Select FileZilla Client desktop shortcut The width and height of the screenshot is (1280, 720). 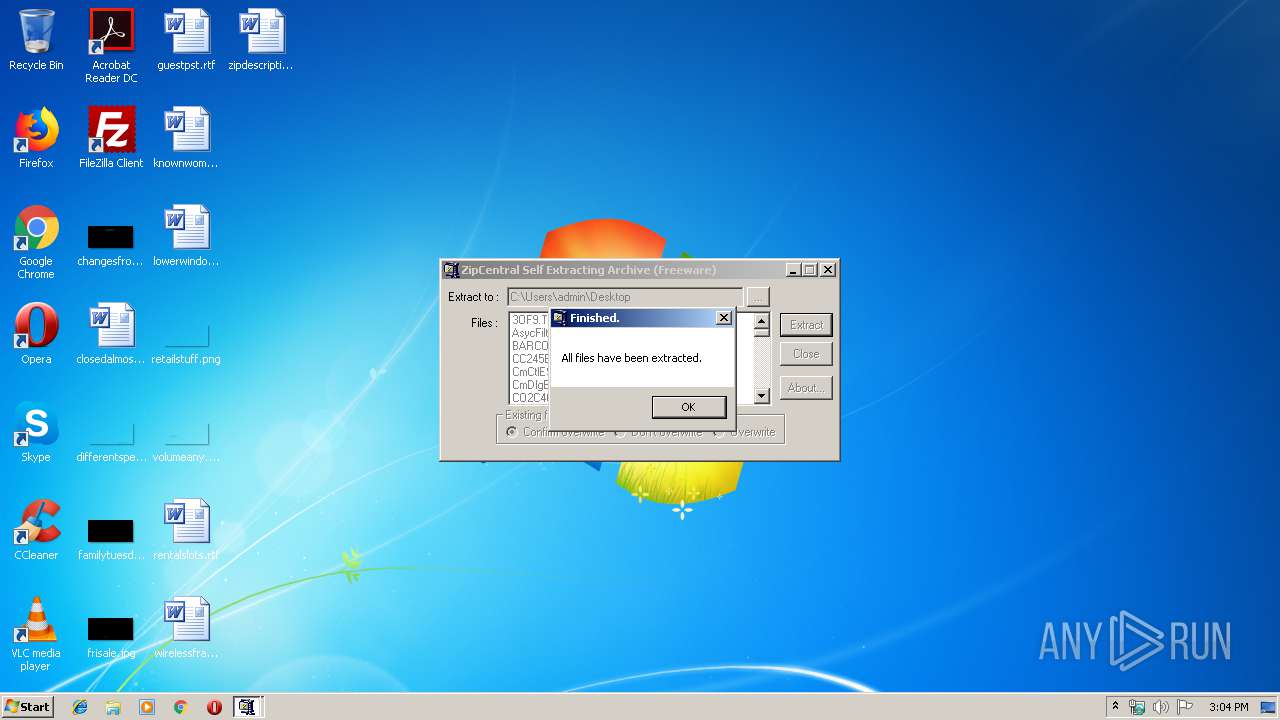(111, 138)
